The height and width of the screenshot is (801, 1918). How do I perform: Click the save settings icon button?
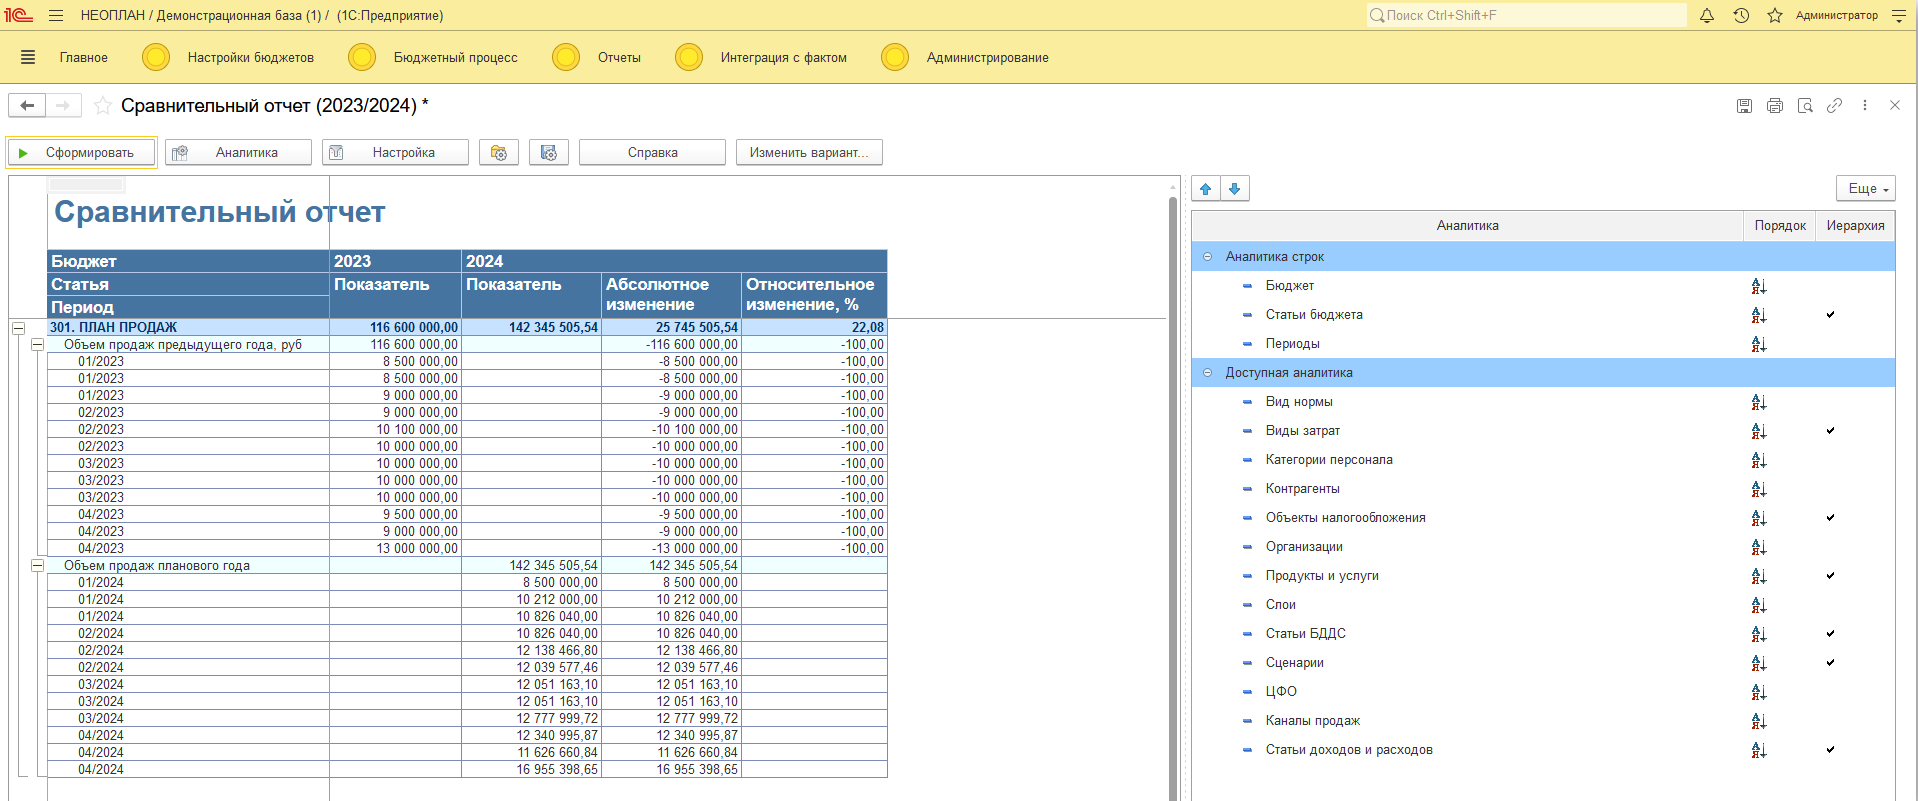pos(549,152)
